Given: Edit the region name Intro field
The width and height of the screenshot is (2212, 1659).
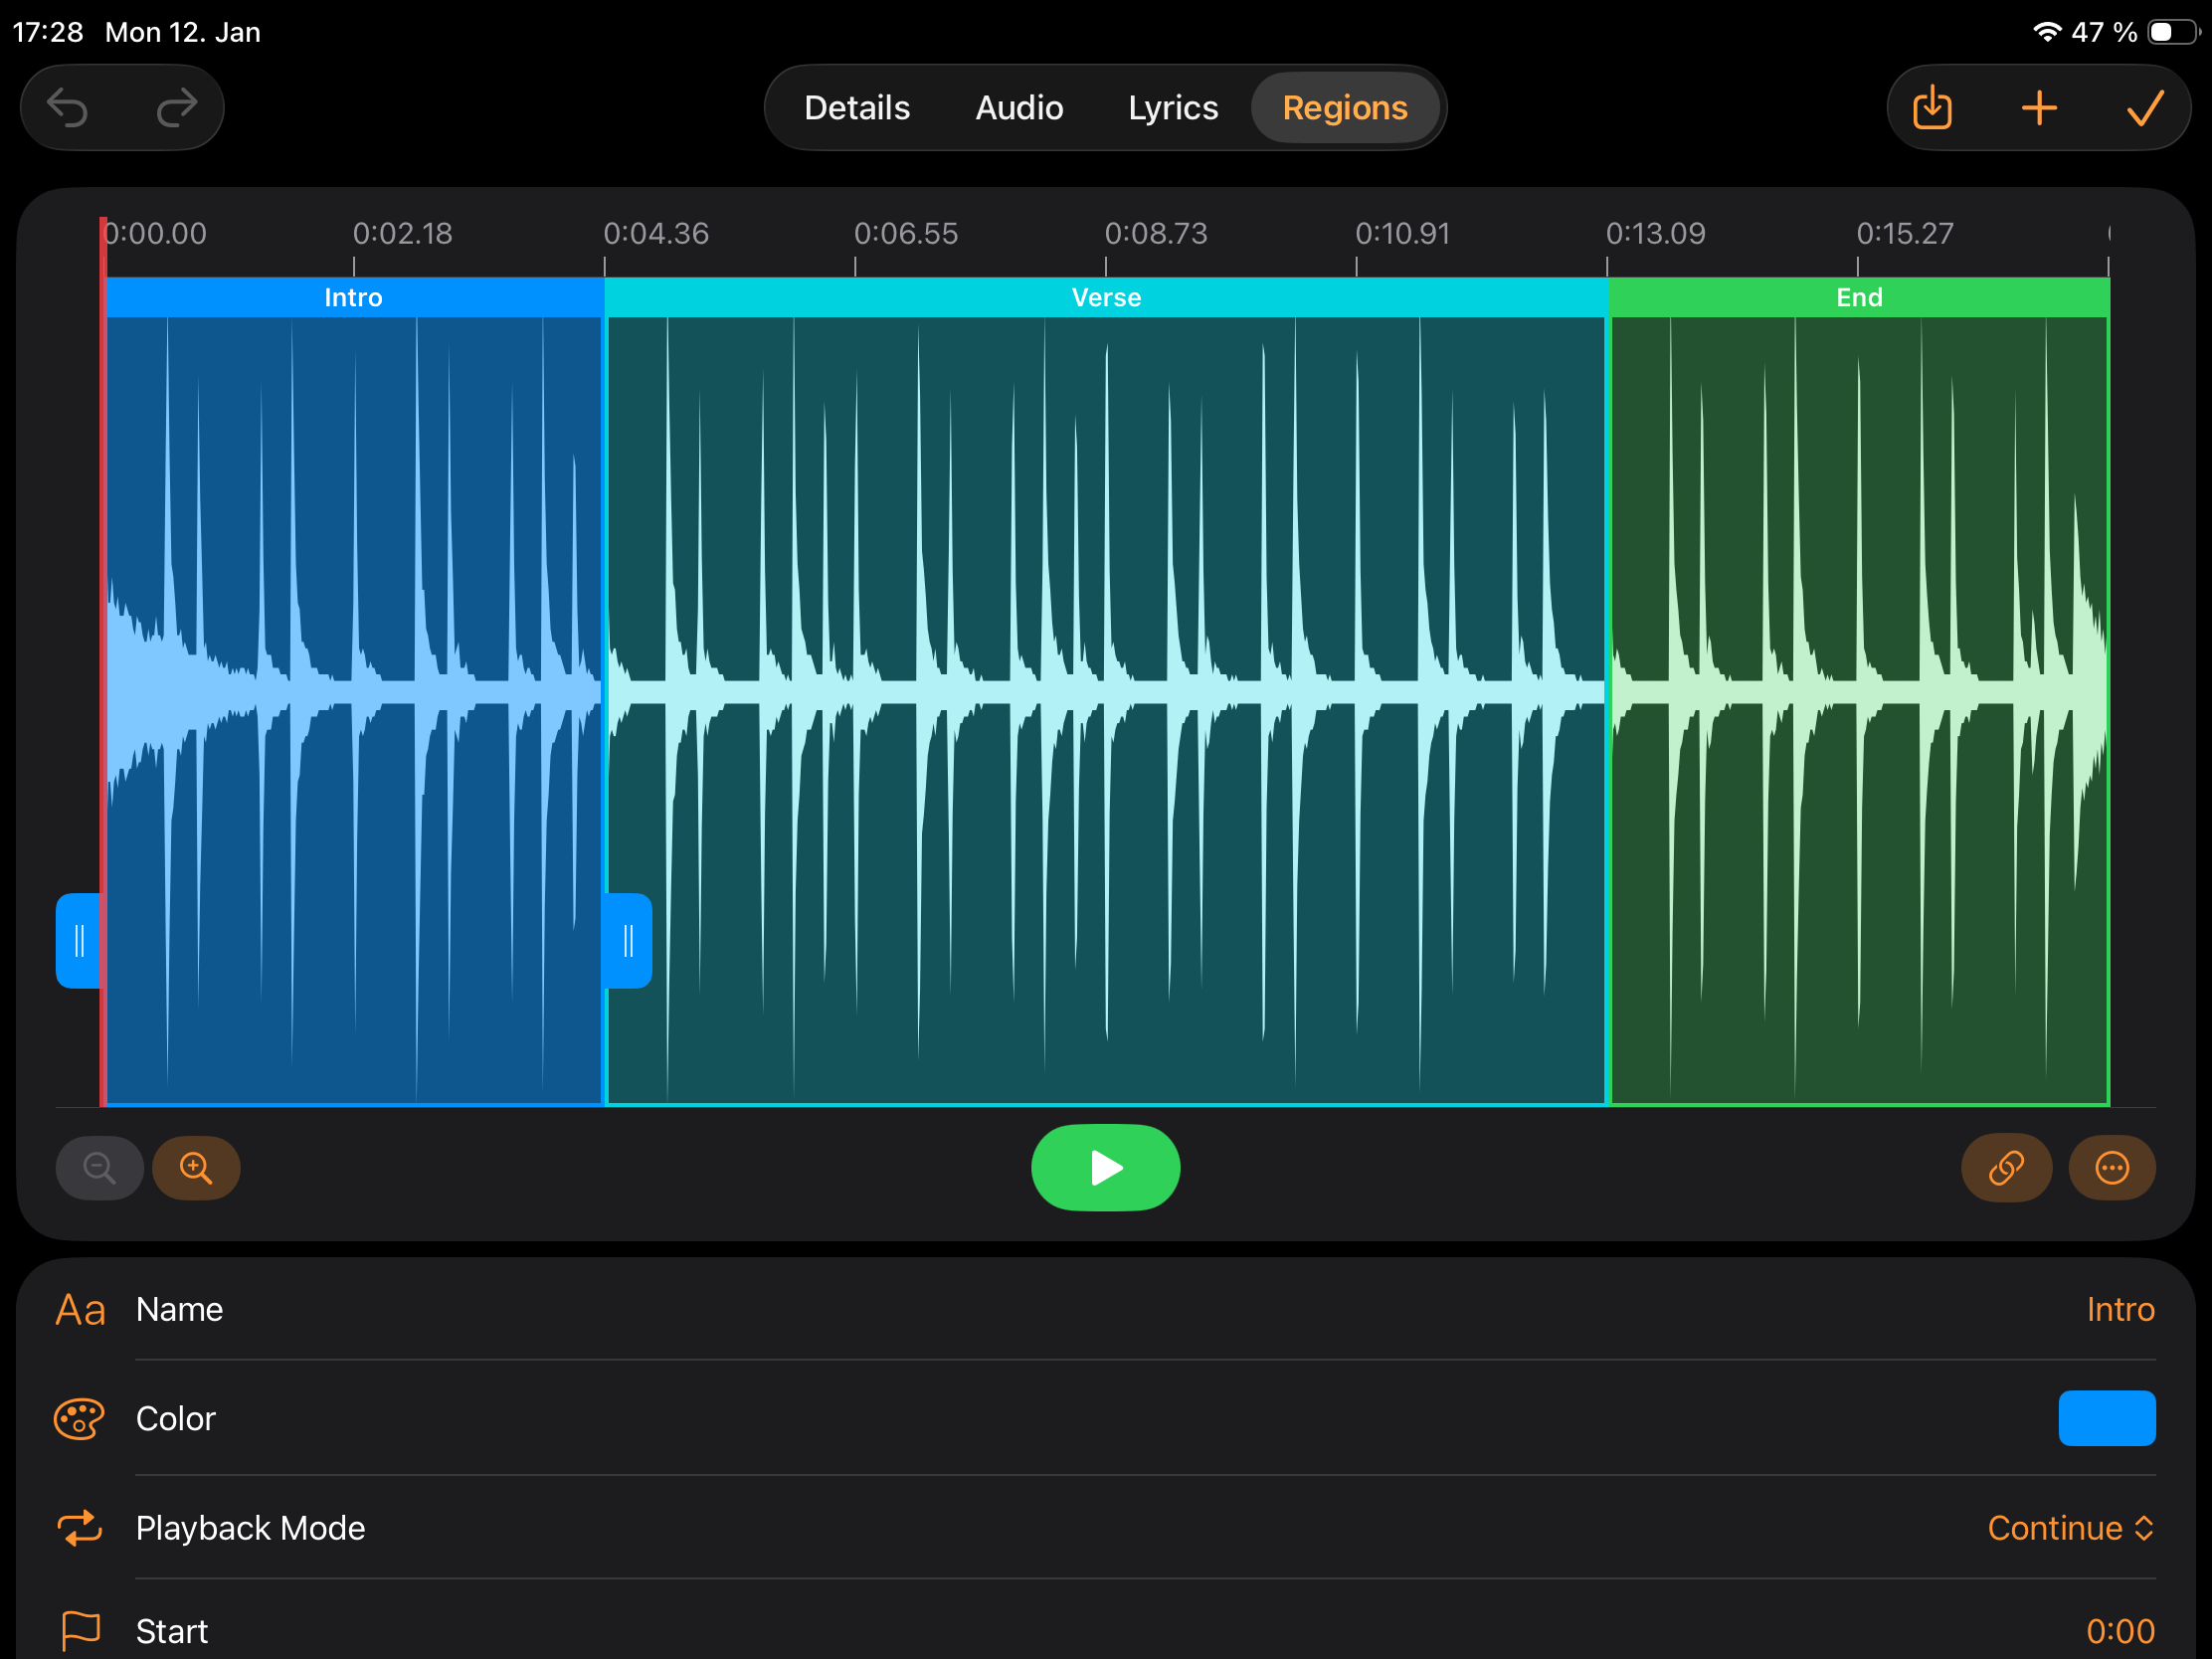Looking at the screenshot, I should point(2119,1309).
